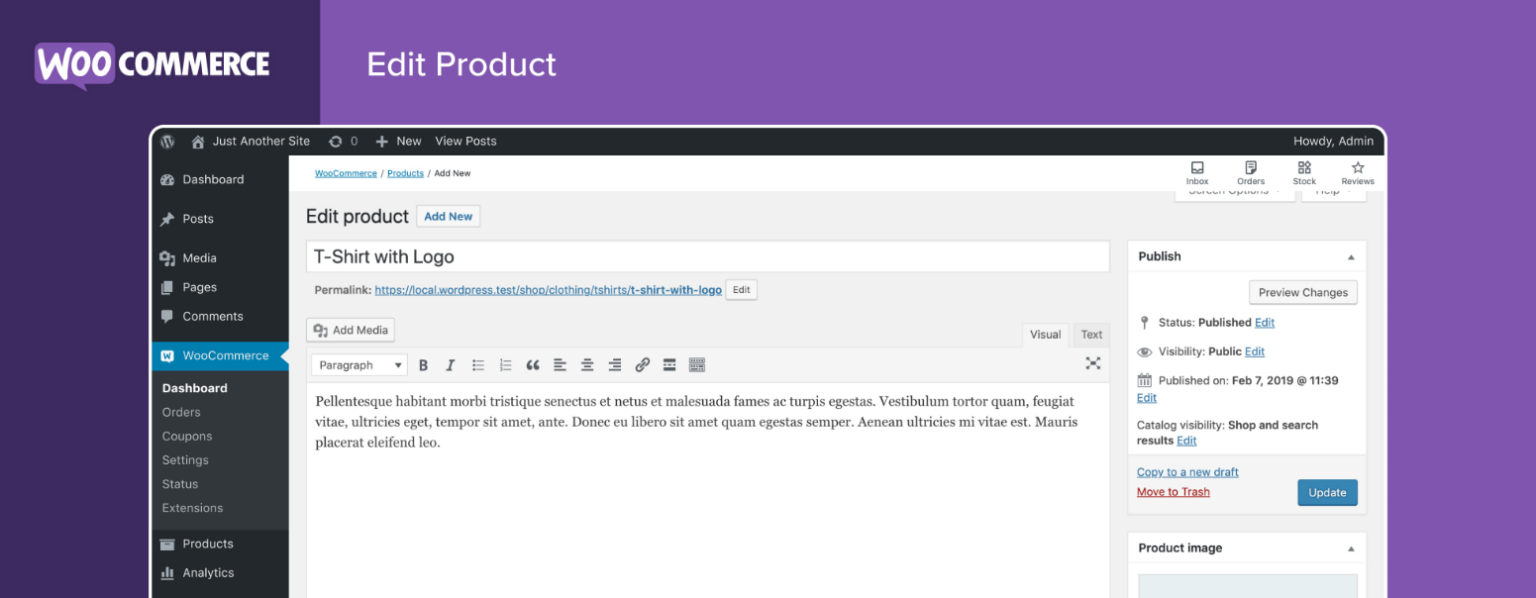Insert a bulleted list
The height and width of the screenshot is (598, 1536).
(477, 364)
